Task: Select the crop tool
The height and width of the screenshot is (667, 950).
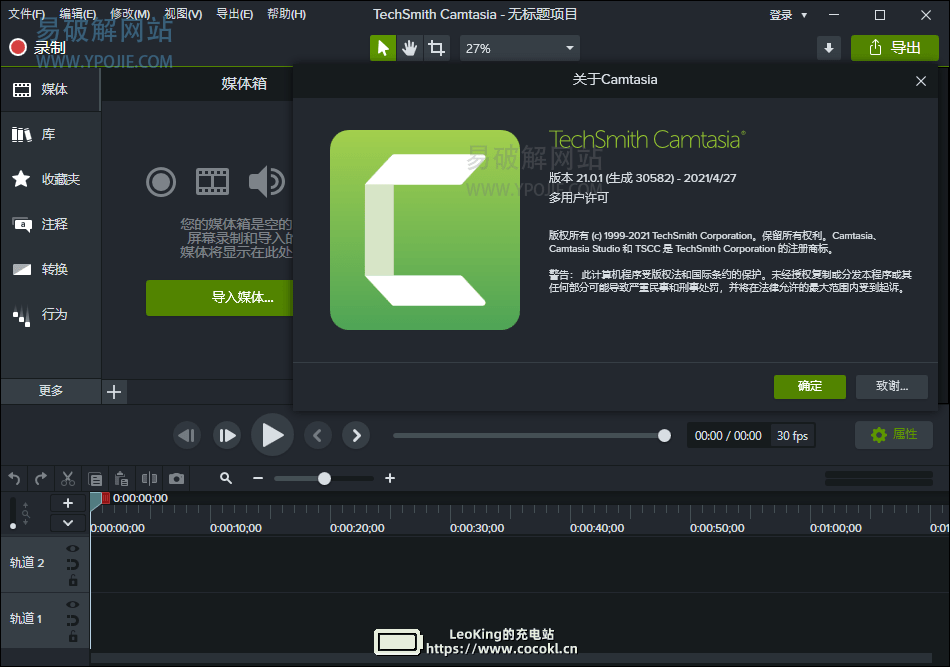Action: point(436,48)
